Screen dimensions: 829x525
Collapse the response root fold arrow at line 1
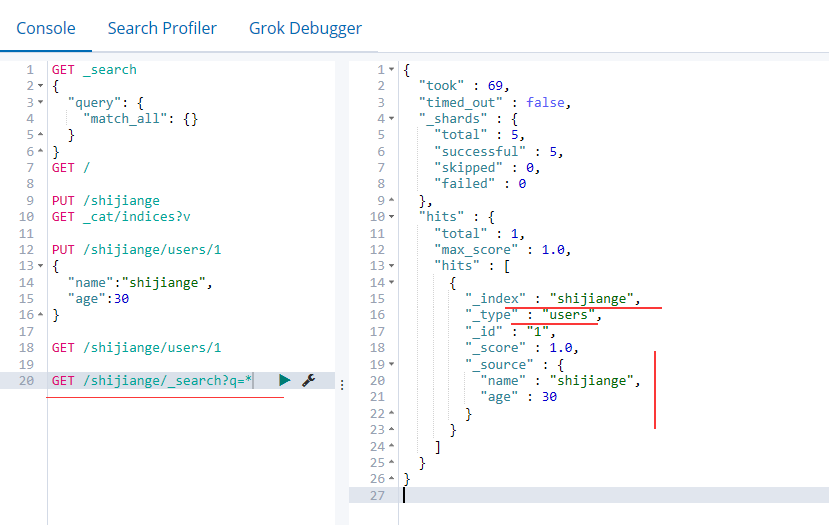pos(392,69)
